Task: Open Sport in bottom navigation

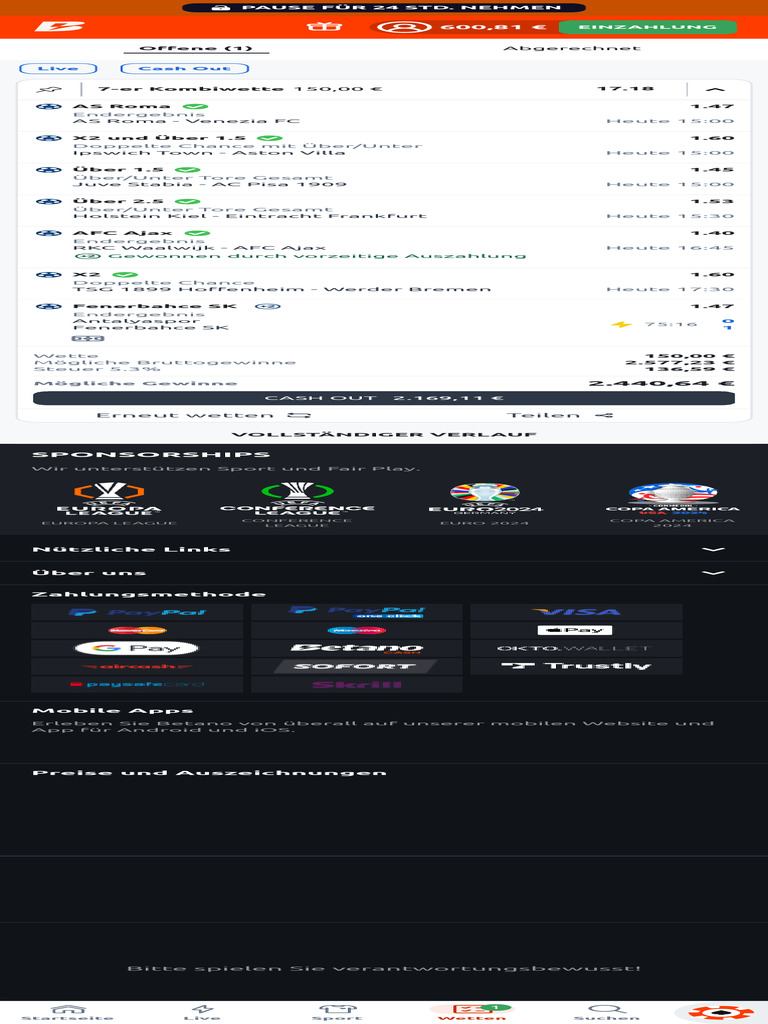Action: pos(337,1012)
